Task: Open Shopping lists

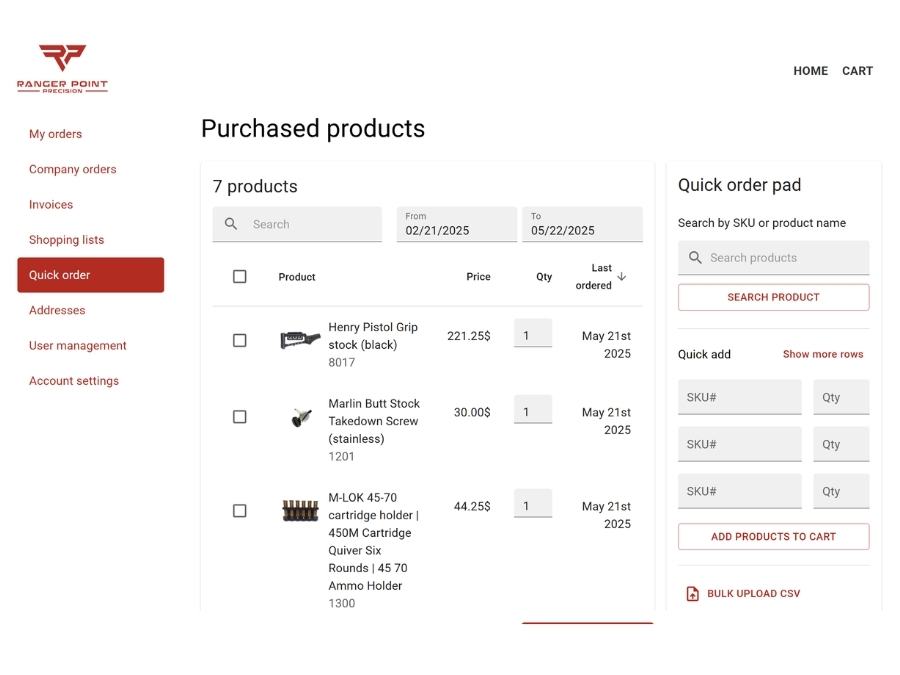Action: tap(67, 240)
